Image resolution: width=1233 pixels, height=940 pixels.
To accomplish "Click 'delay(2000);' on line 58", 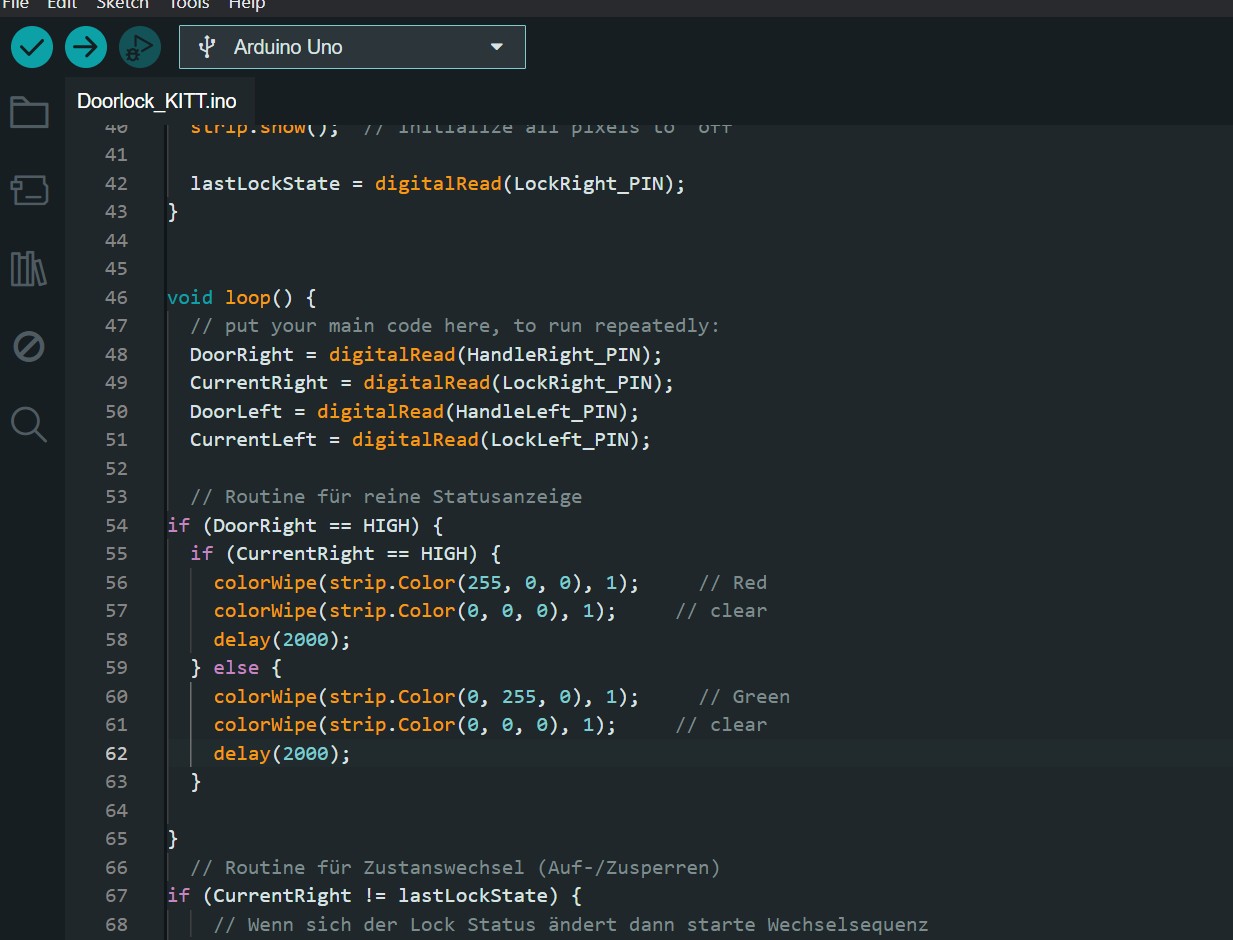I will 283,639.
